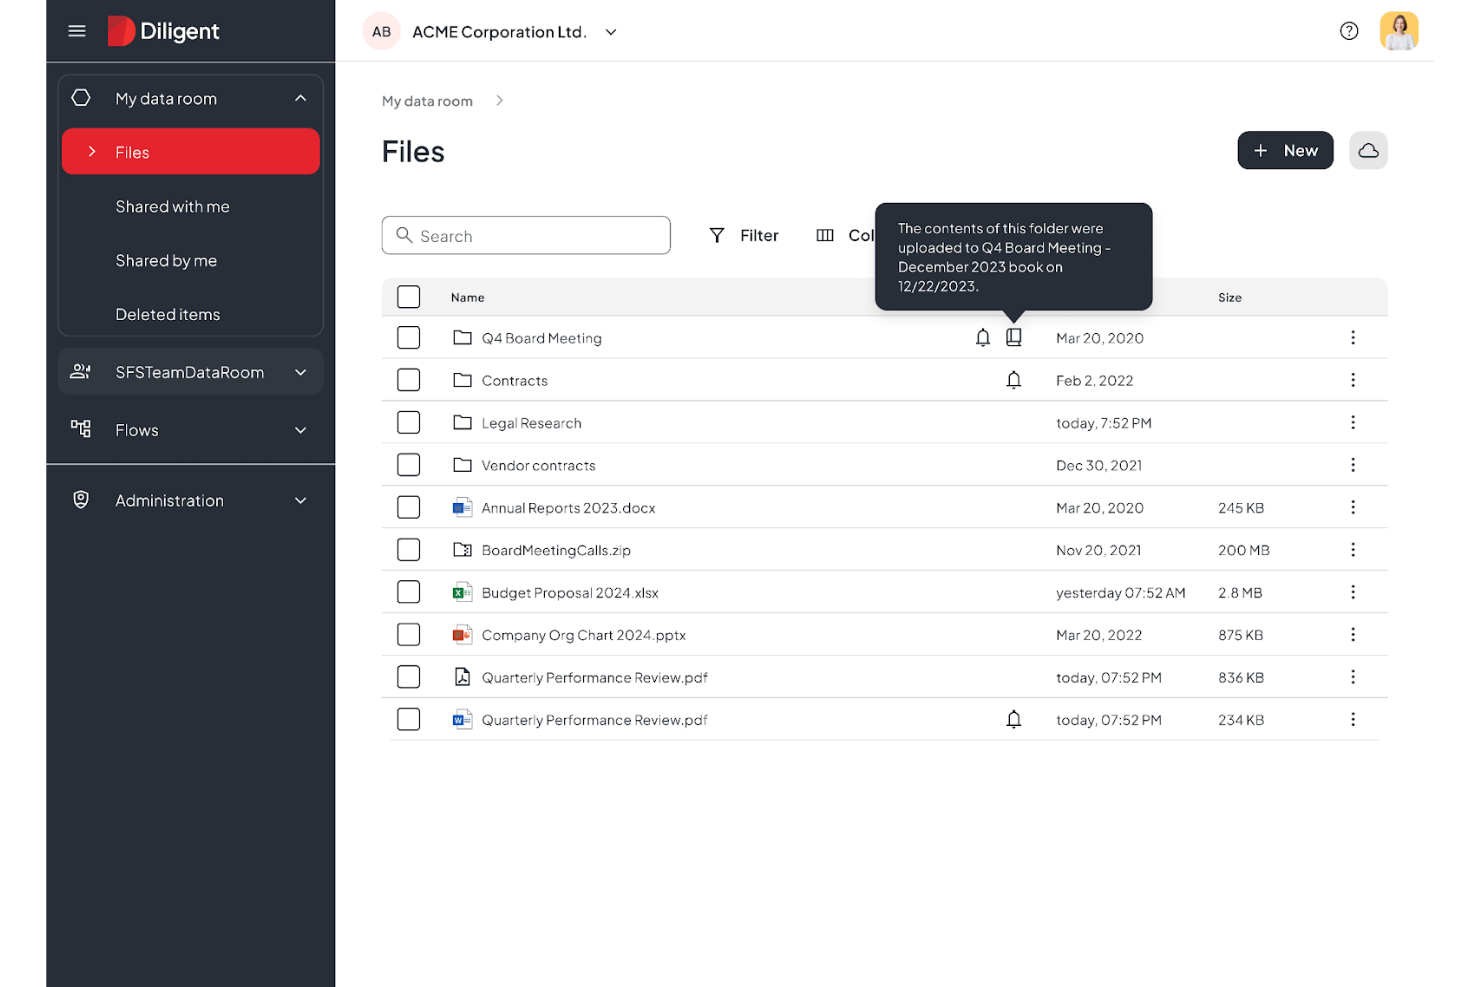The width and height of the screenshot is (1480, 987).
Task: Open Shared with me
Action: 172,206
